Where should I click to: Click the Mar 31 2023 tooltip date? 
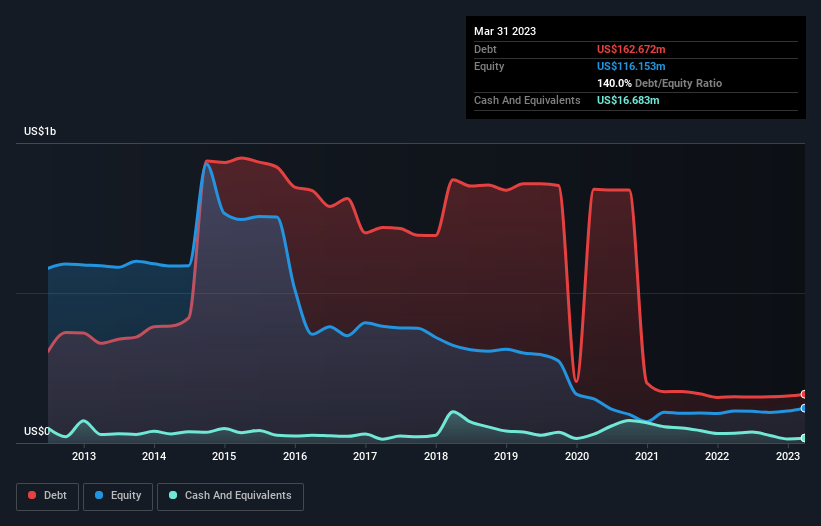[x=505, y=31]
